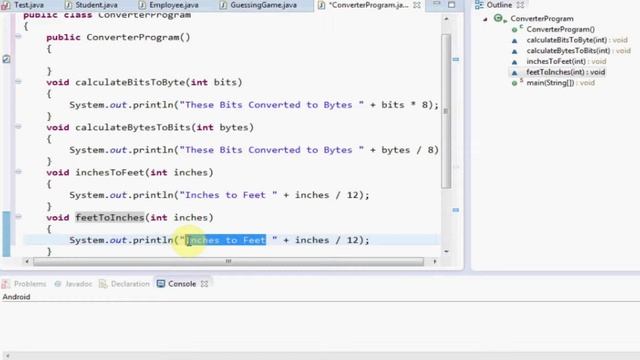Switch to the GuessingGame.java tab
Viewport: 640px width, 360px height.
click(258, 5)
